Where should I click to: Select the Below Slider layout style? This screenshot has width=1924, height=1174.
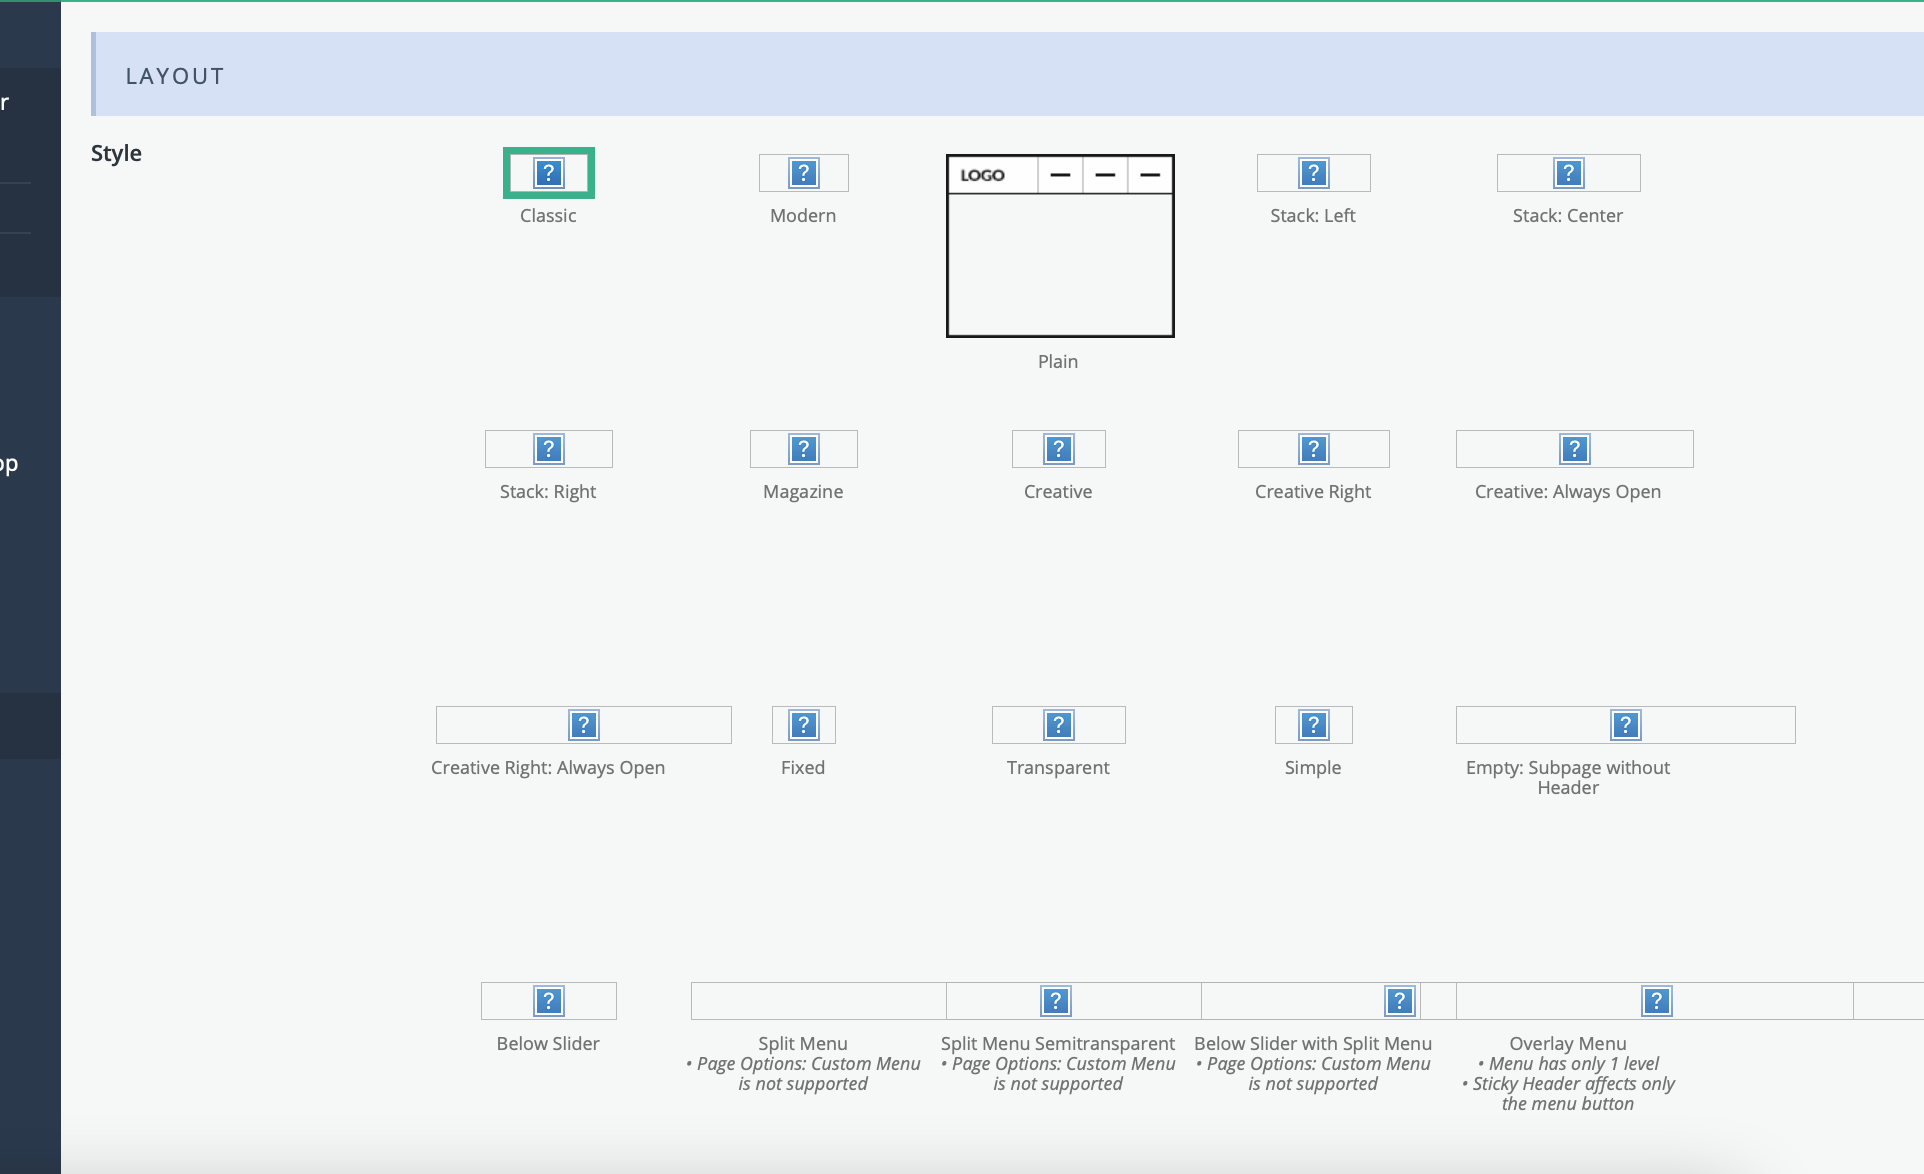(x=547, y=1001)
